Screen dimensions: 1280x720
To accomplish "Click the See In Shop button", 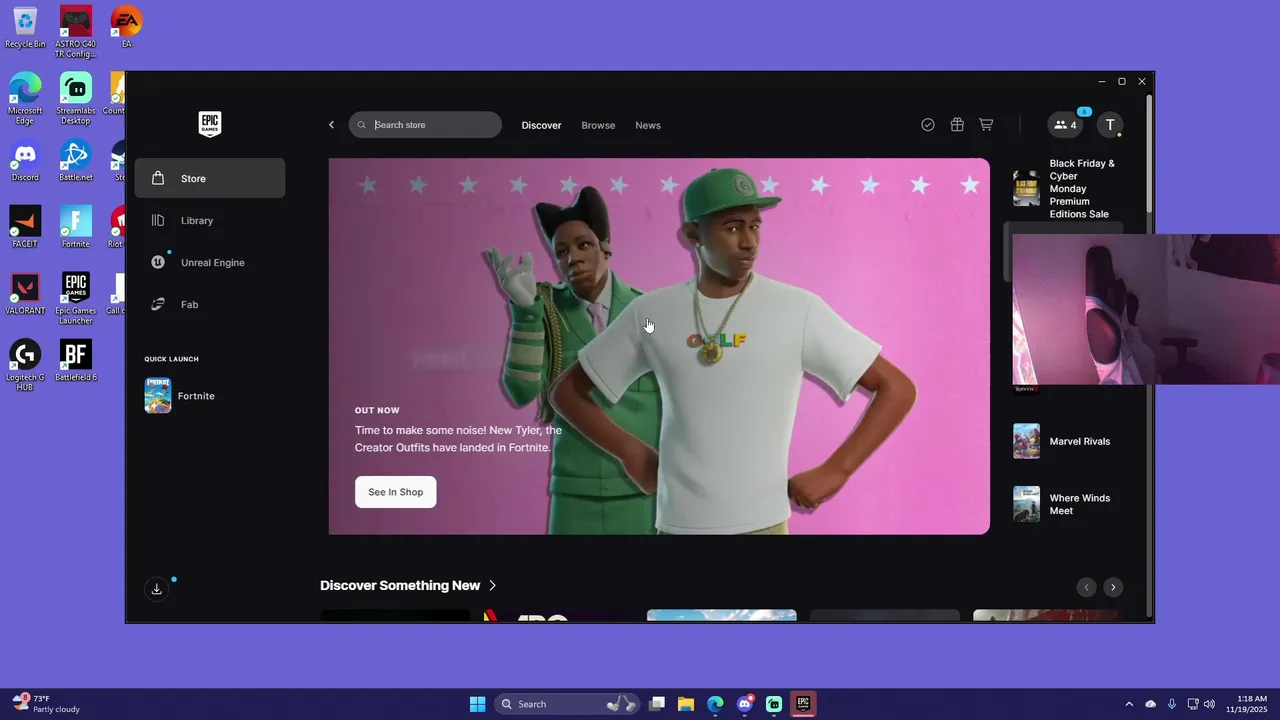I will click(396, 492).
